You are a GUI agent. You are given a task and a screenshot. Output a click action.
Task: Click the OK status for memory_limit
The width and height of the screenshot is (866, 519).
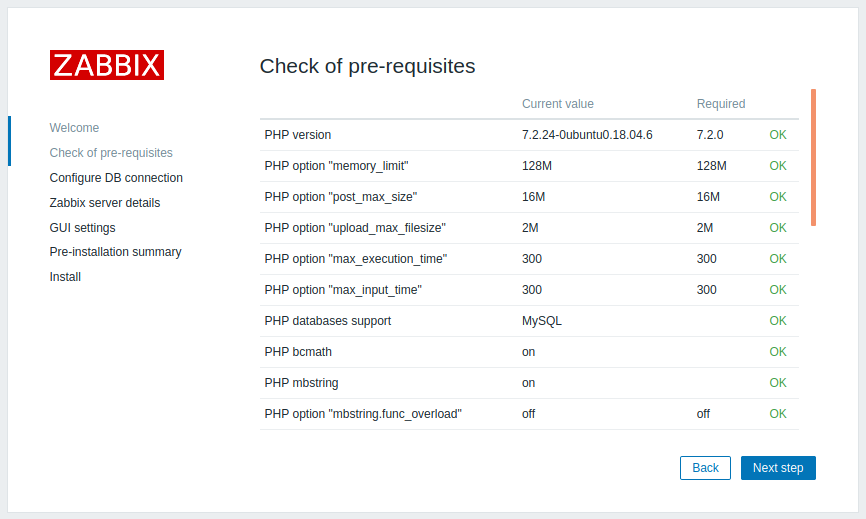[x=778, y=166]
